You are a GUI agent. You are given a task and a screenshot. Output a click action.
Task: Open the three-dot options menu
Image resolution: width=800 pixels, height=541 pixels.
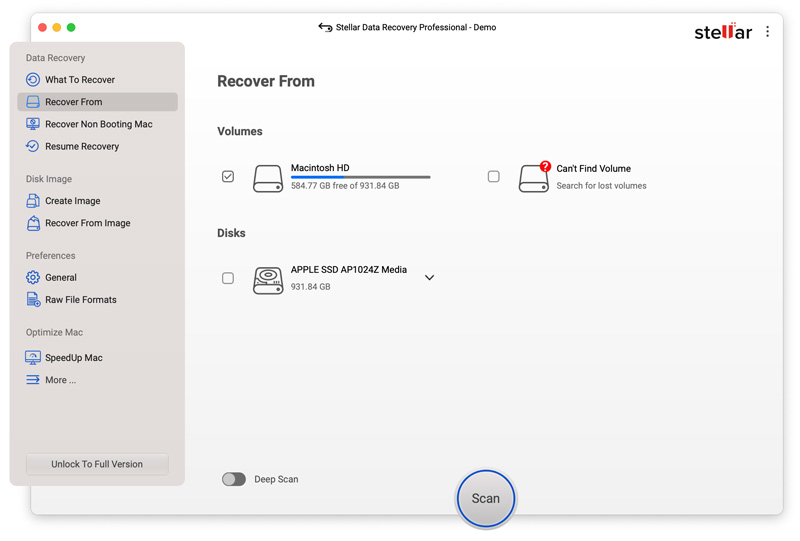(x=767, y=32)
